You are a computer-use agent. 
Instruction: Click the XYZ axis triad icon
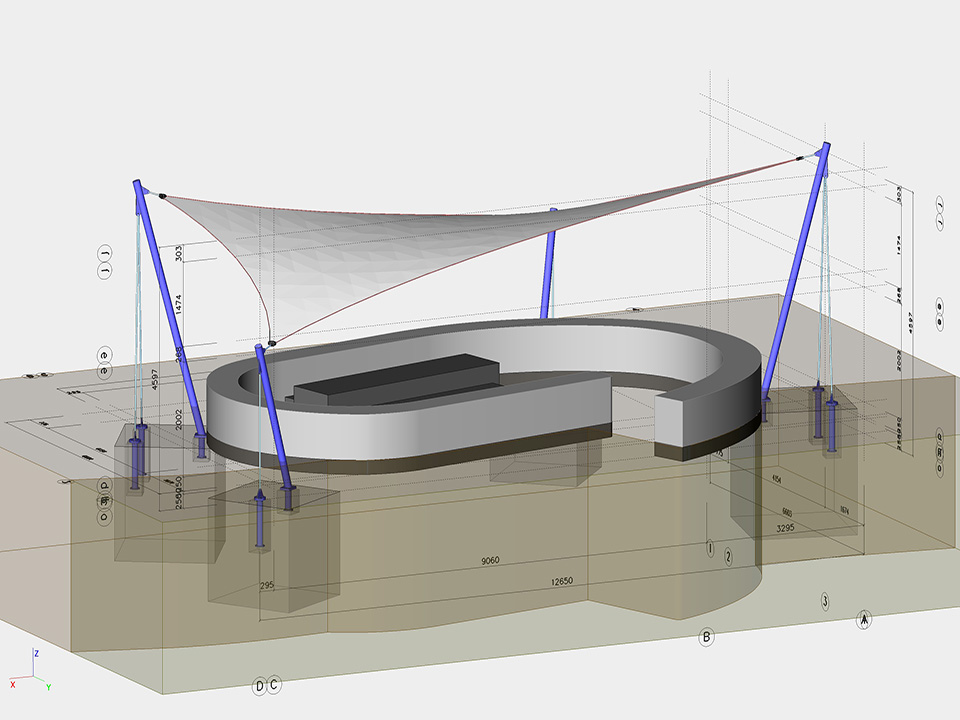(x=31, y=672)
